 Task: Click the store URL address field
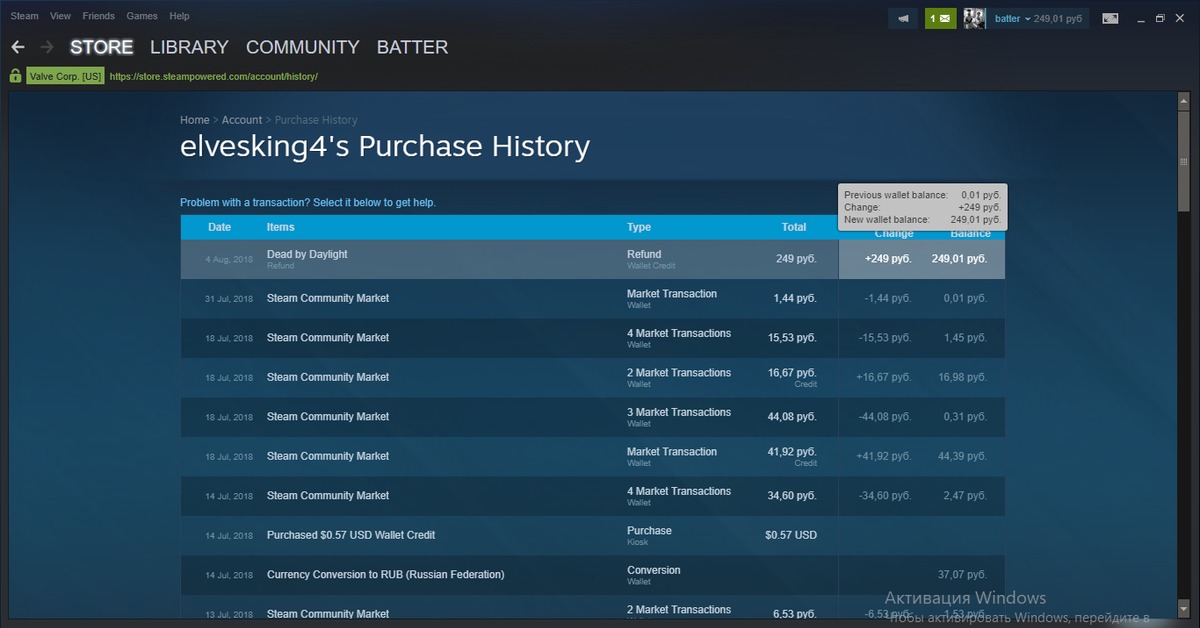click(x=214, y=76)
